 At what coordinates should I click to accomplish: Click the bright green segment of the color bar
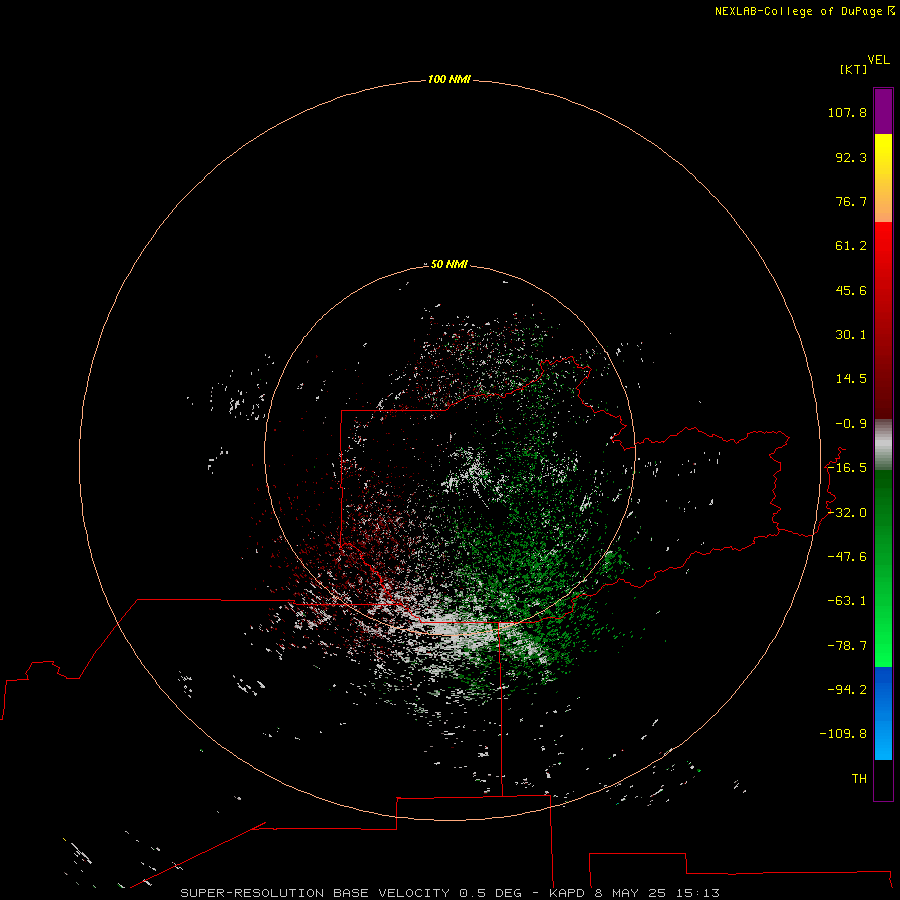coord(883,631)
